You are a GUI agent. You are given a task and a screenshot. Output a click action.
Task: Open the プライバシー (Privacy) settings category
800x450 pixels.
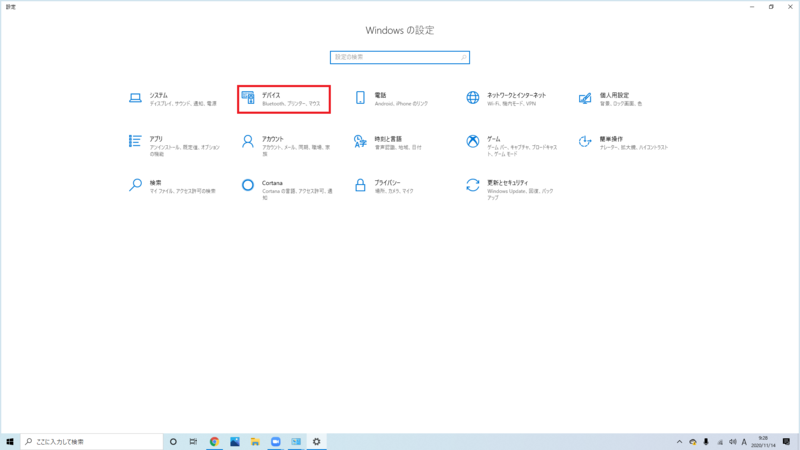point(385,186)
